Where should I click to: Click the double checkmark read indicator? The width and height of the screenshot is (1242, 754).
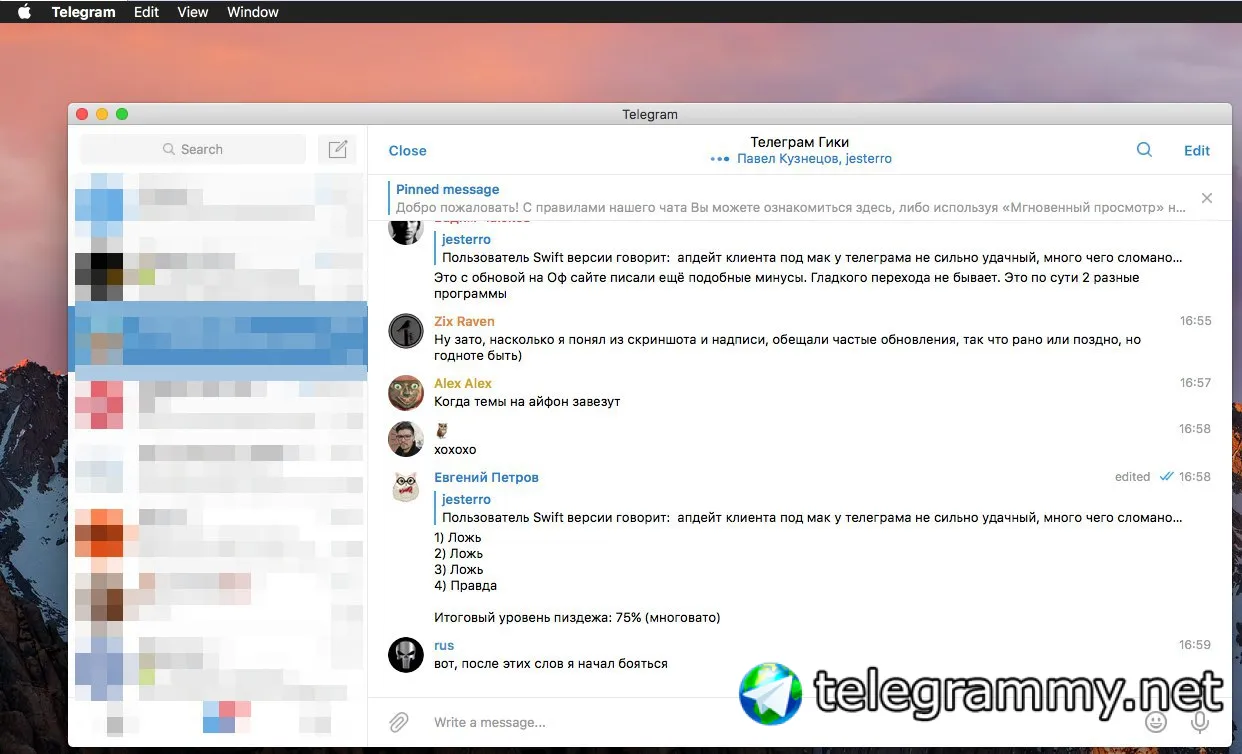click(1166, 477)
